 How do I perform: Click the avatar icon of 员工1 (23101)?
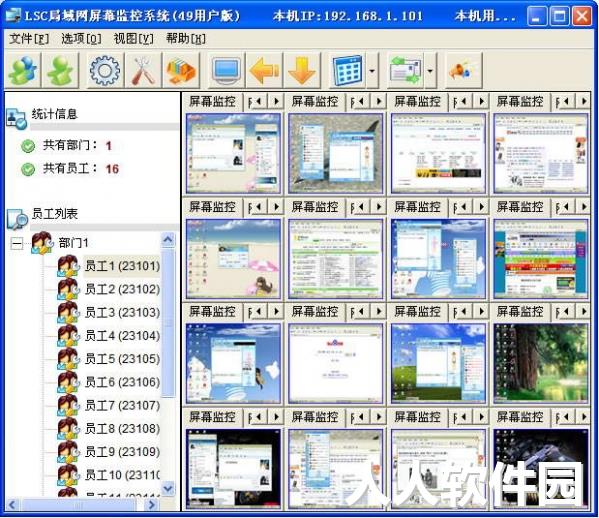(68, 266)
